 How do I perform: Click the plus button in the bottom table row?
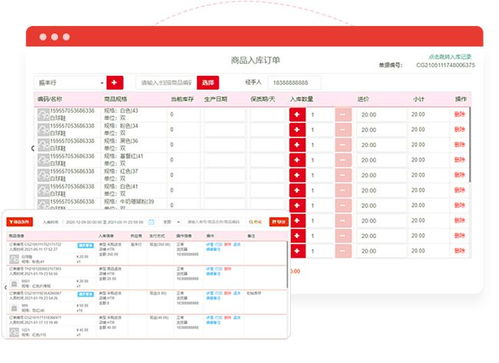click(297, 251)
